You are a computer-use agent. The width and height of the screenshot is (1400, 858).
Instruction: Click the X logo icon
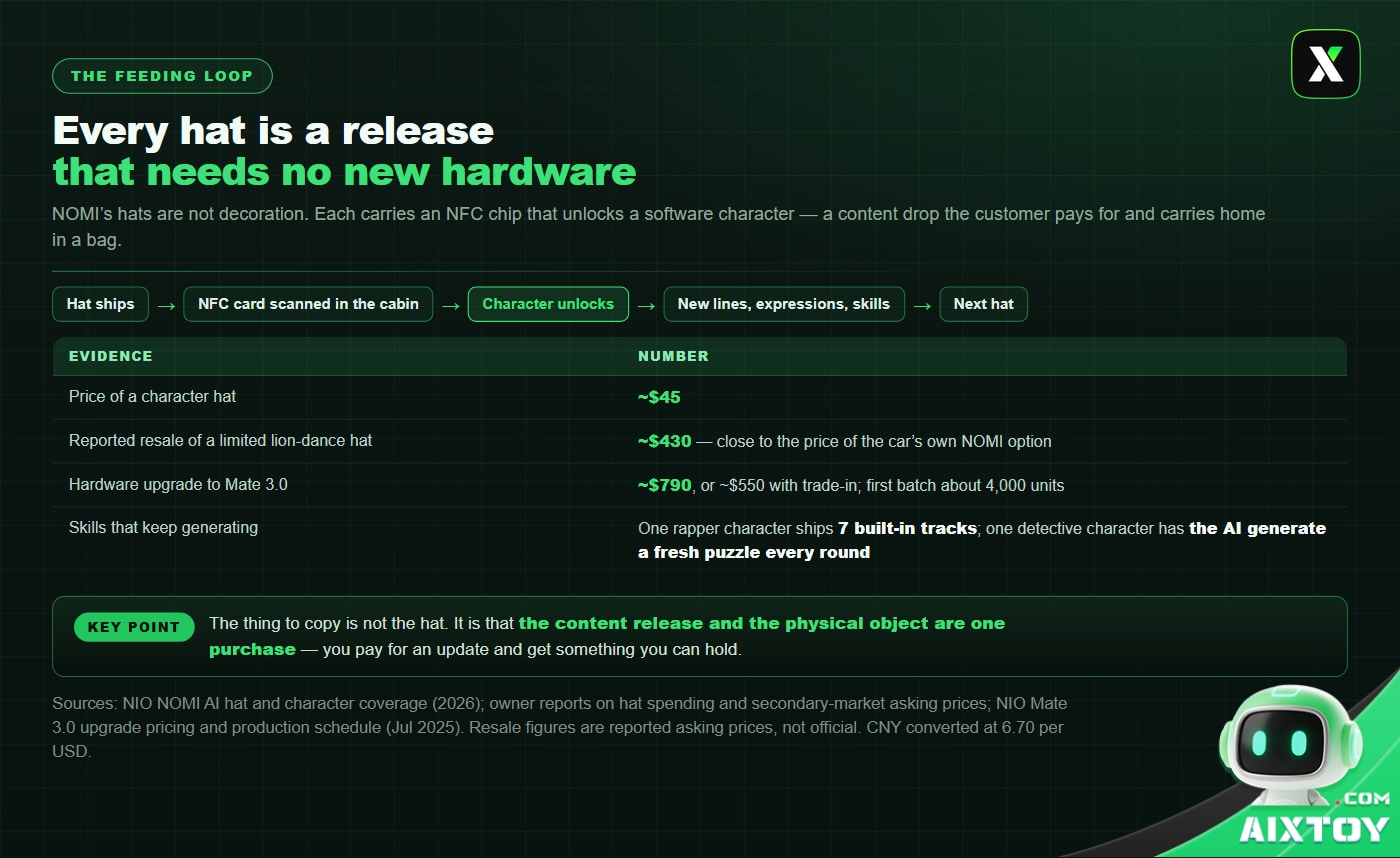pos(1325,64)
